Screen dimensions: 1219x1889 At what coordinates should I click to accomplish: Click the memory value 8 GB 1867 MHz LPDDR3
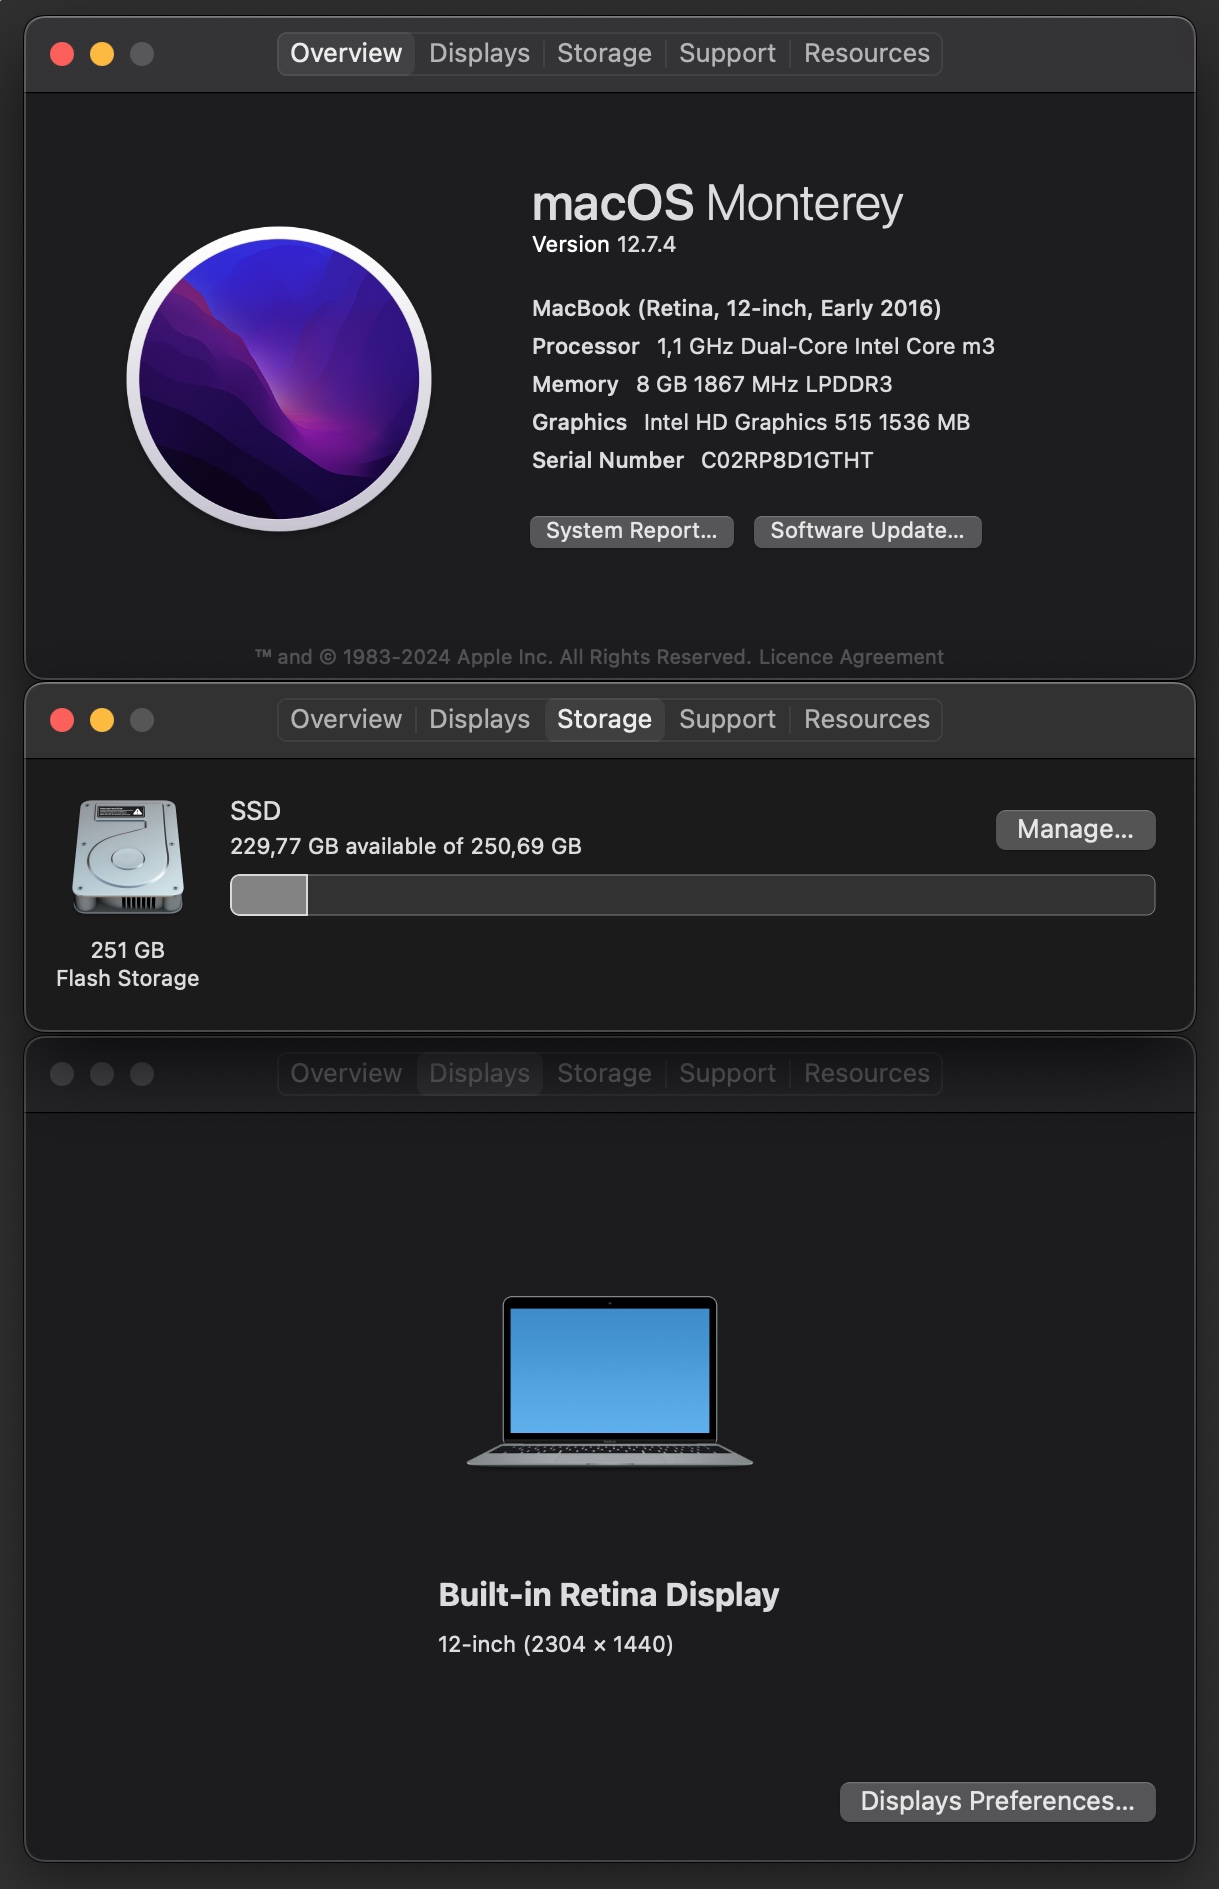tap(764, 384)
